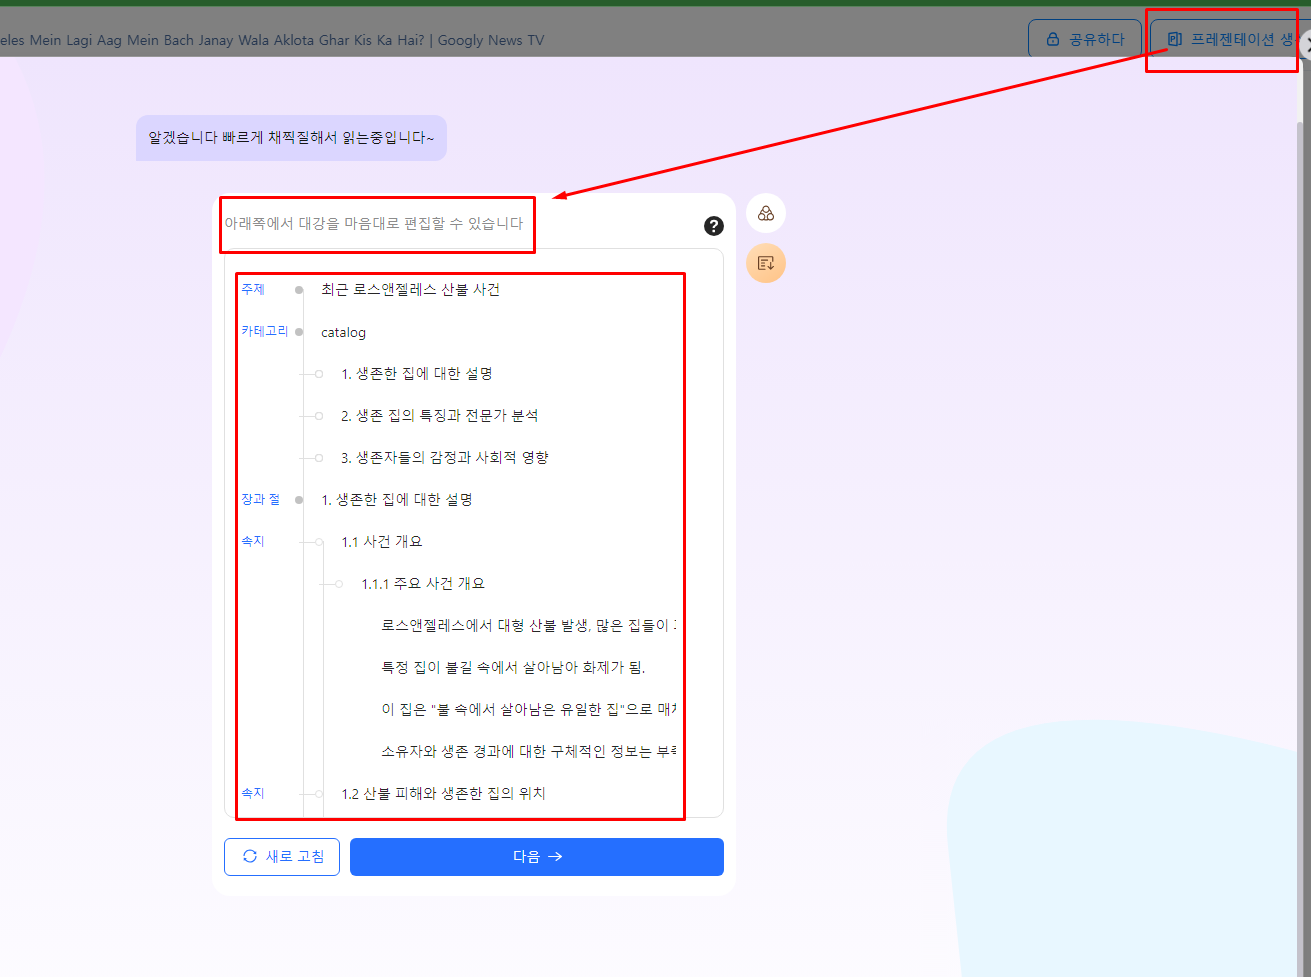Click the circular shapes template icon button
Screen dimensions: 1311x977
pyautogui.click(x=766, y=213)
